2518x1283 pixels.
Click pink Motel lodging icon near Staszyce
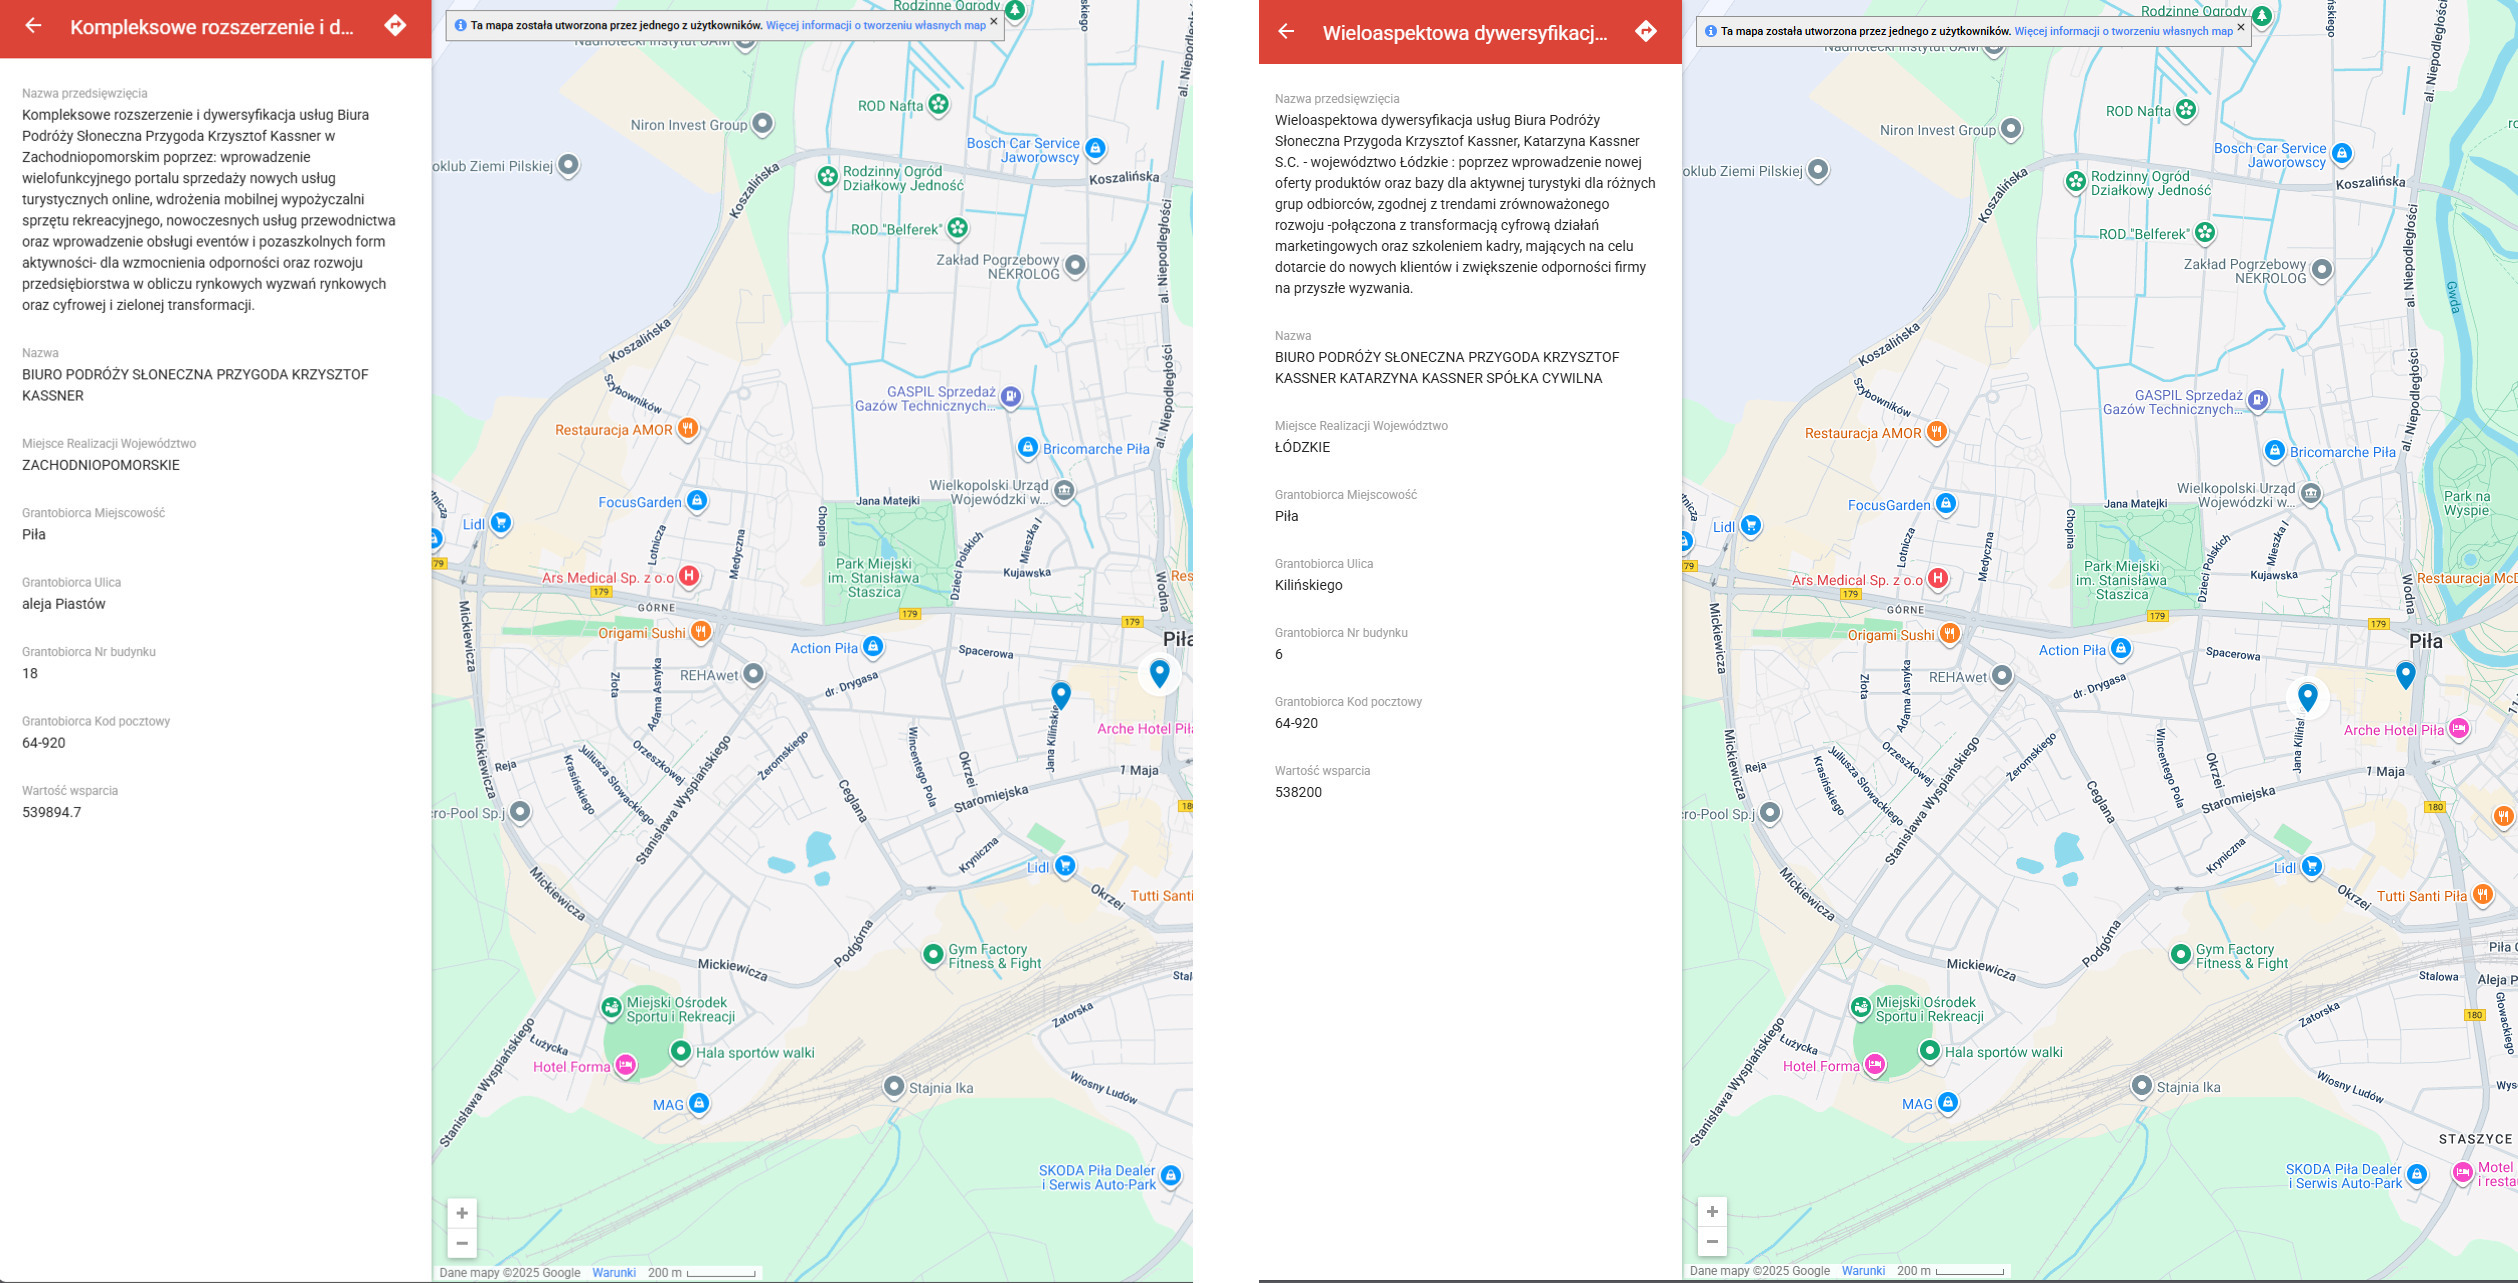[x=2463, y=1172]
